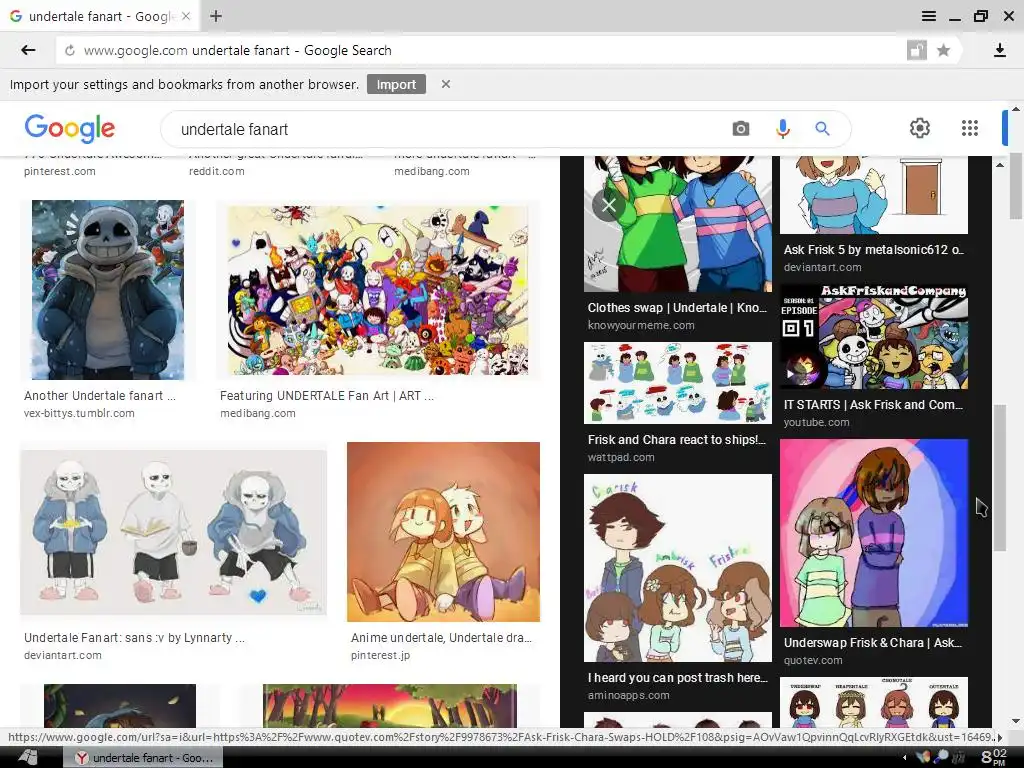Open the Underswap Frisk & Chara image
The width and height of the screenshot is (1024, 768).
874,533
